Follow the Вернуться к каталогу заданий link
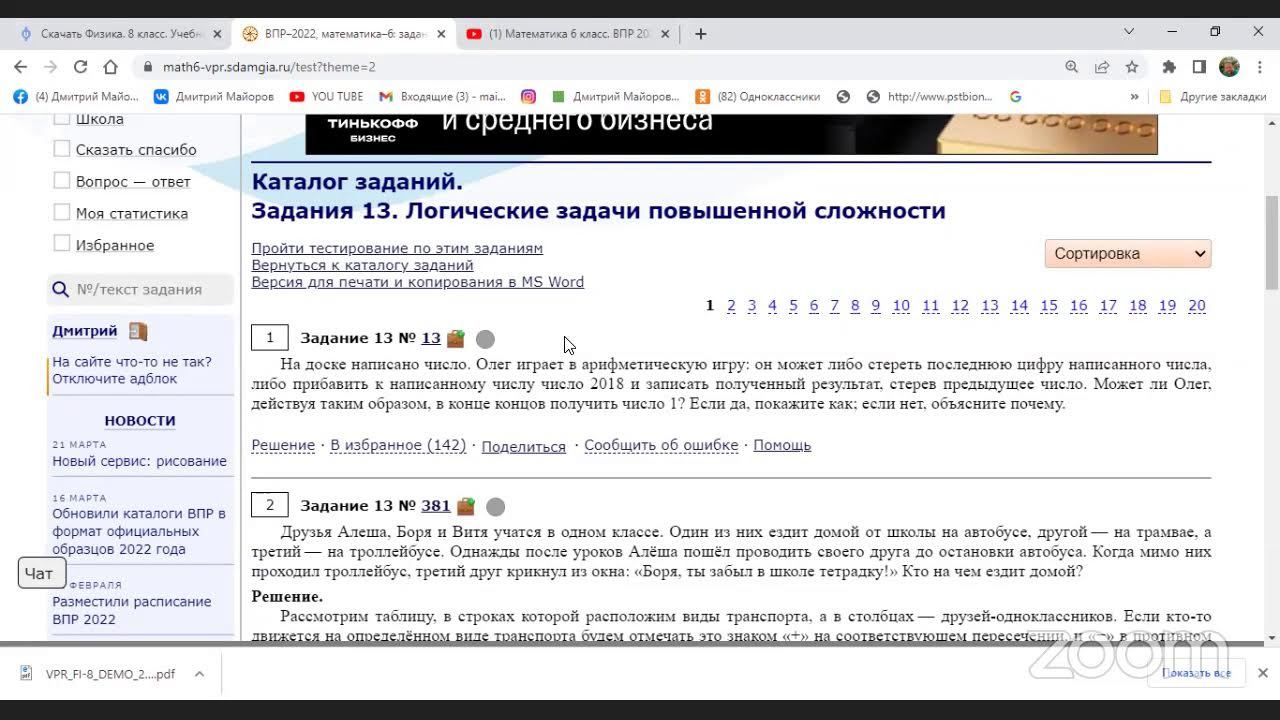1280x720 pixels. pos(362,265)
